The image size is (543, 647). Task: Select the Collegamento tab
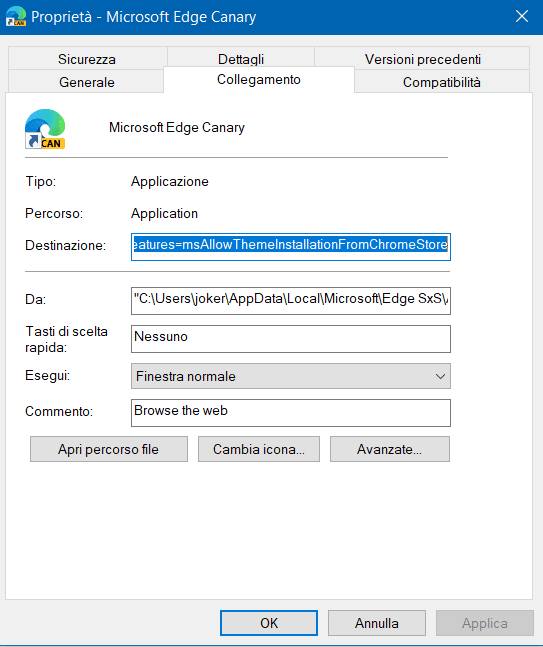click(259, 79)
